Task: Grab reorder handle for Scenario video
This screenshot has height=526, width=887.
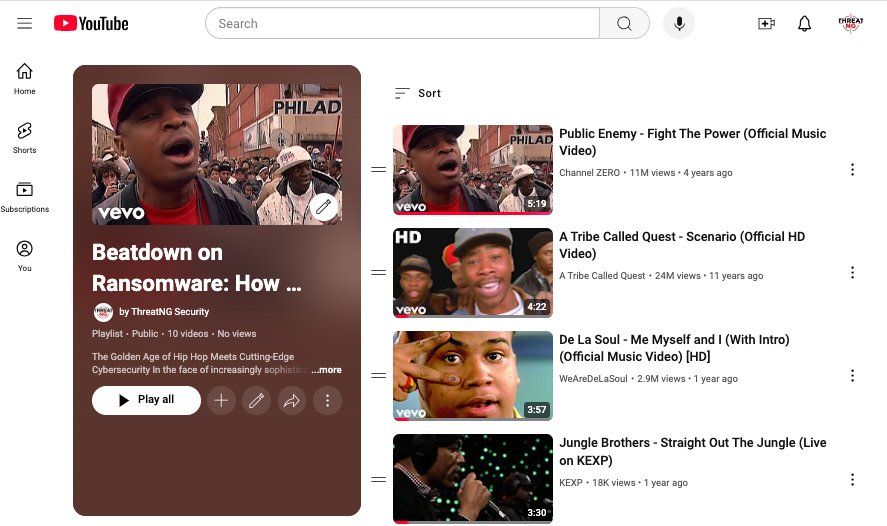Action: pos(378,273)
